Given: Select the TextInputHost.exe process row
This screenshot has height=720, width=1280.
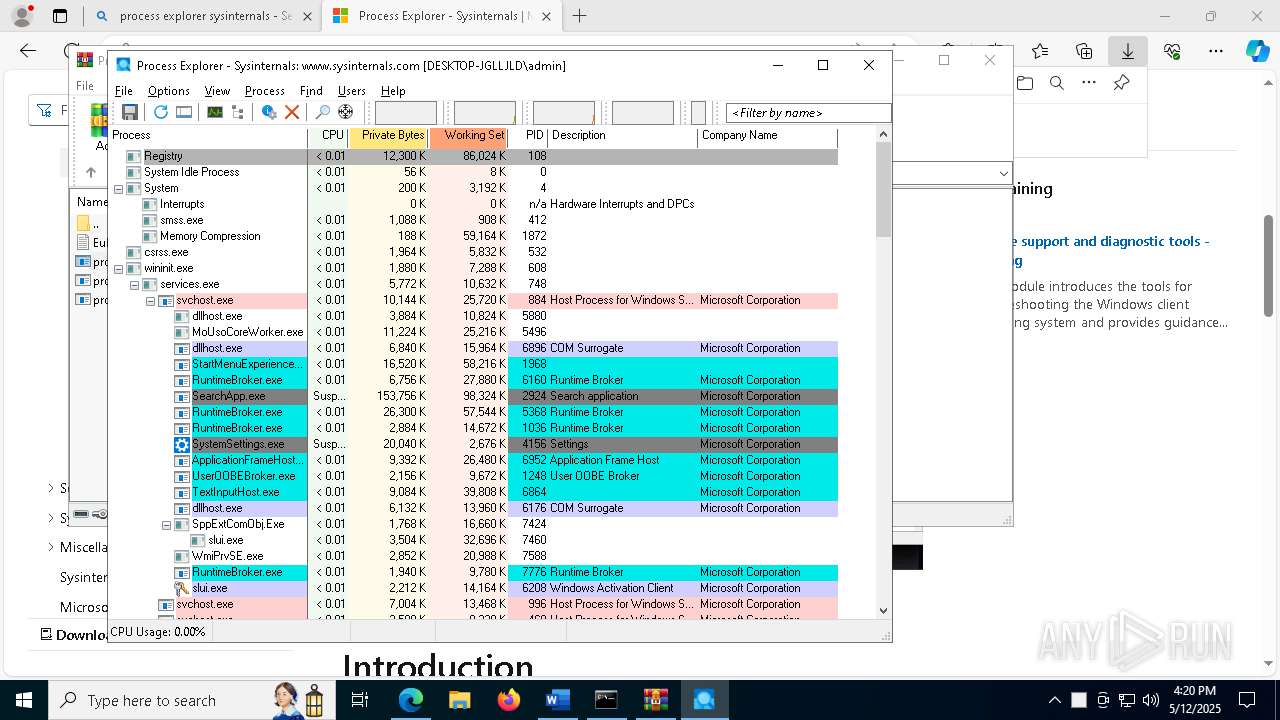Looking at the screenshot, I should pos(472,492).
